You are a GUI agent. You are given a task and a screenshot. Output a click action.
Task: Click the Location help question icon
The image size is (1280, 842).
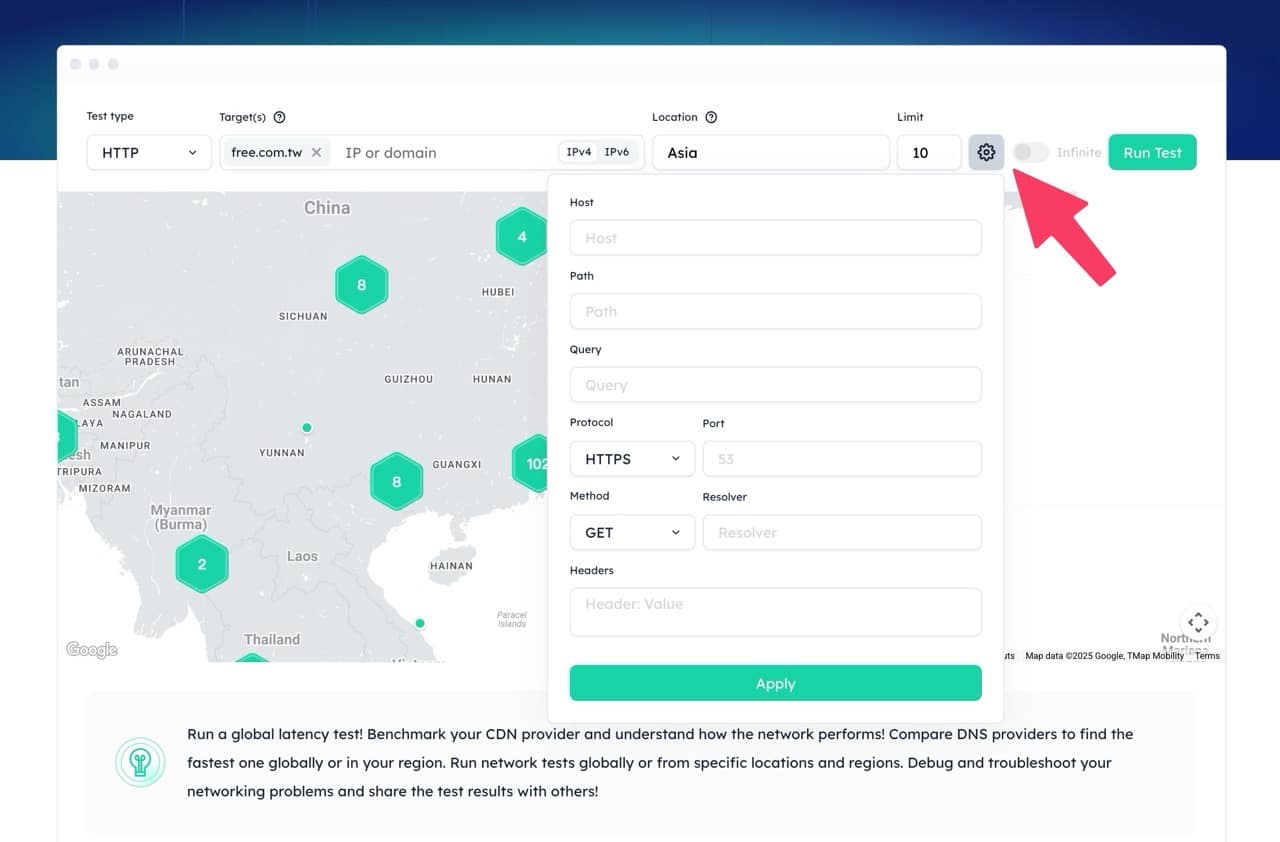[x=711, y=117]
